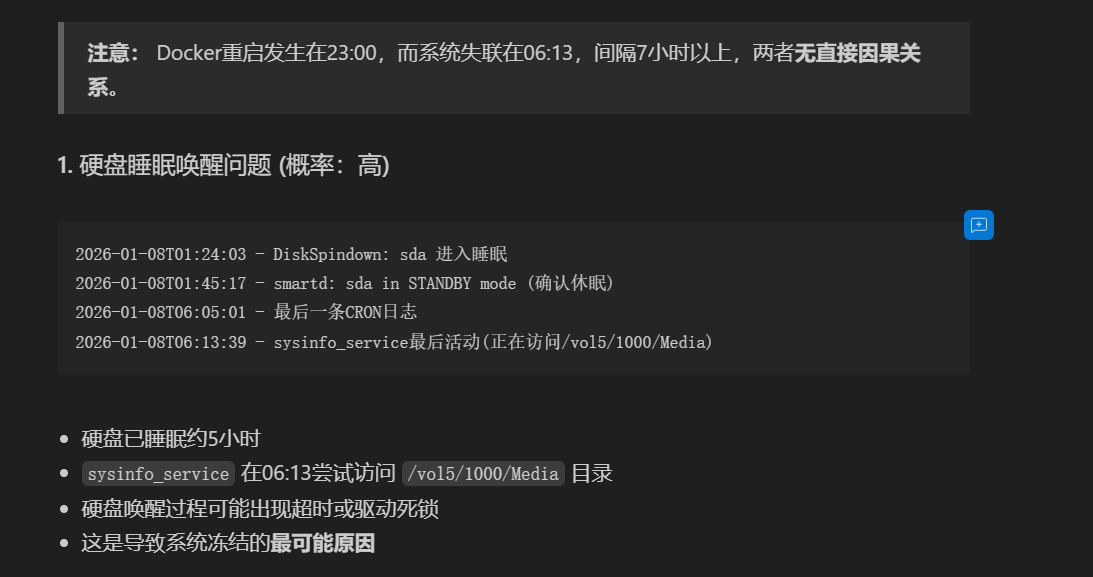Click the 注意 bold label in the note
Image resolution: width=1093 pixels, height=577 pixels.
tap(114, 53)
